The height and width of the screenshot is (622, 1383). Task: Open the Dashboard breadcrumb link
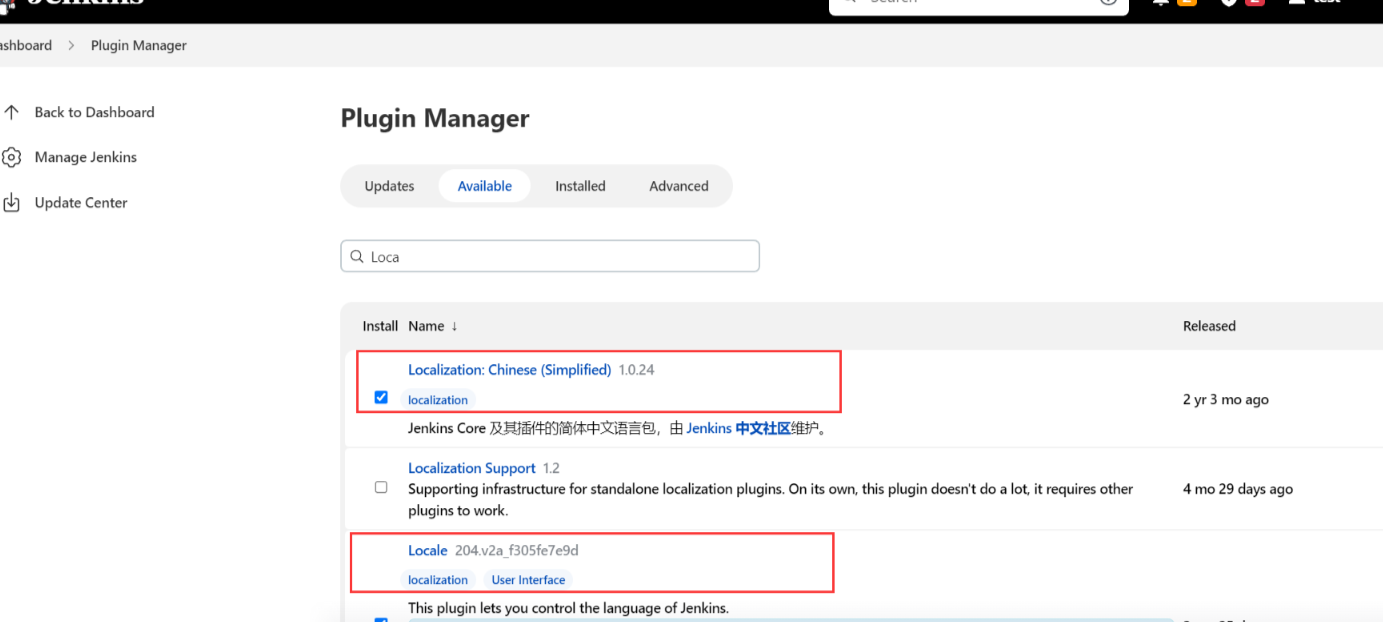[24, 45]
